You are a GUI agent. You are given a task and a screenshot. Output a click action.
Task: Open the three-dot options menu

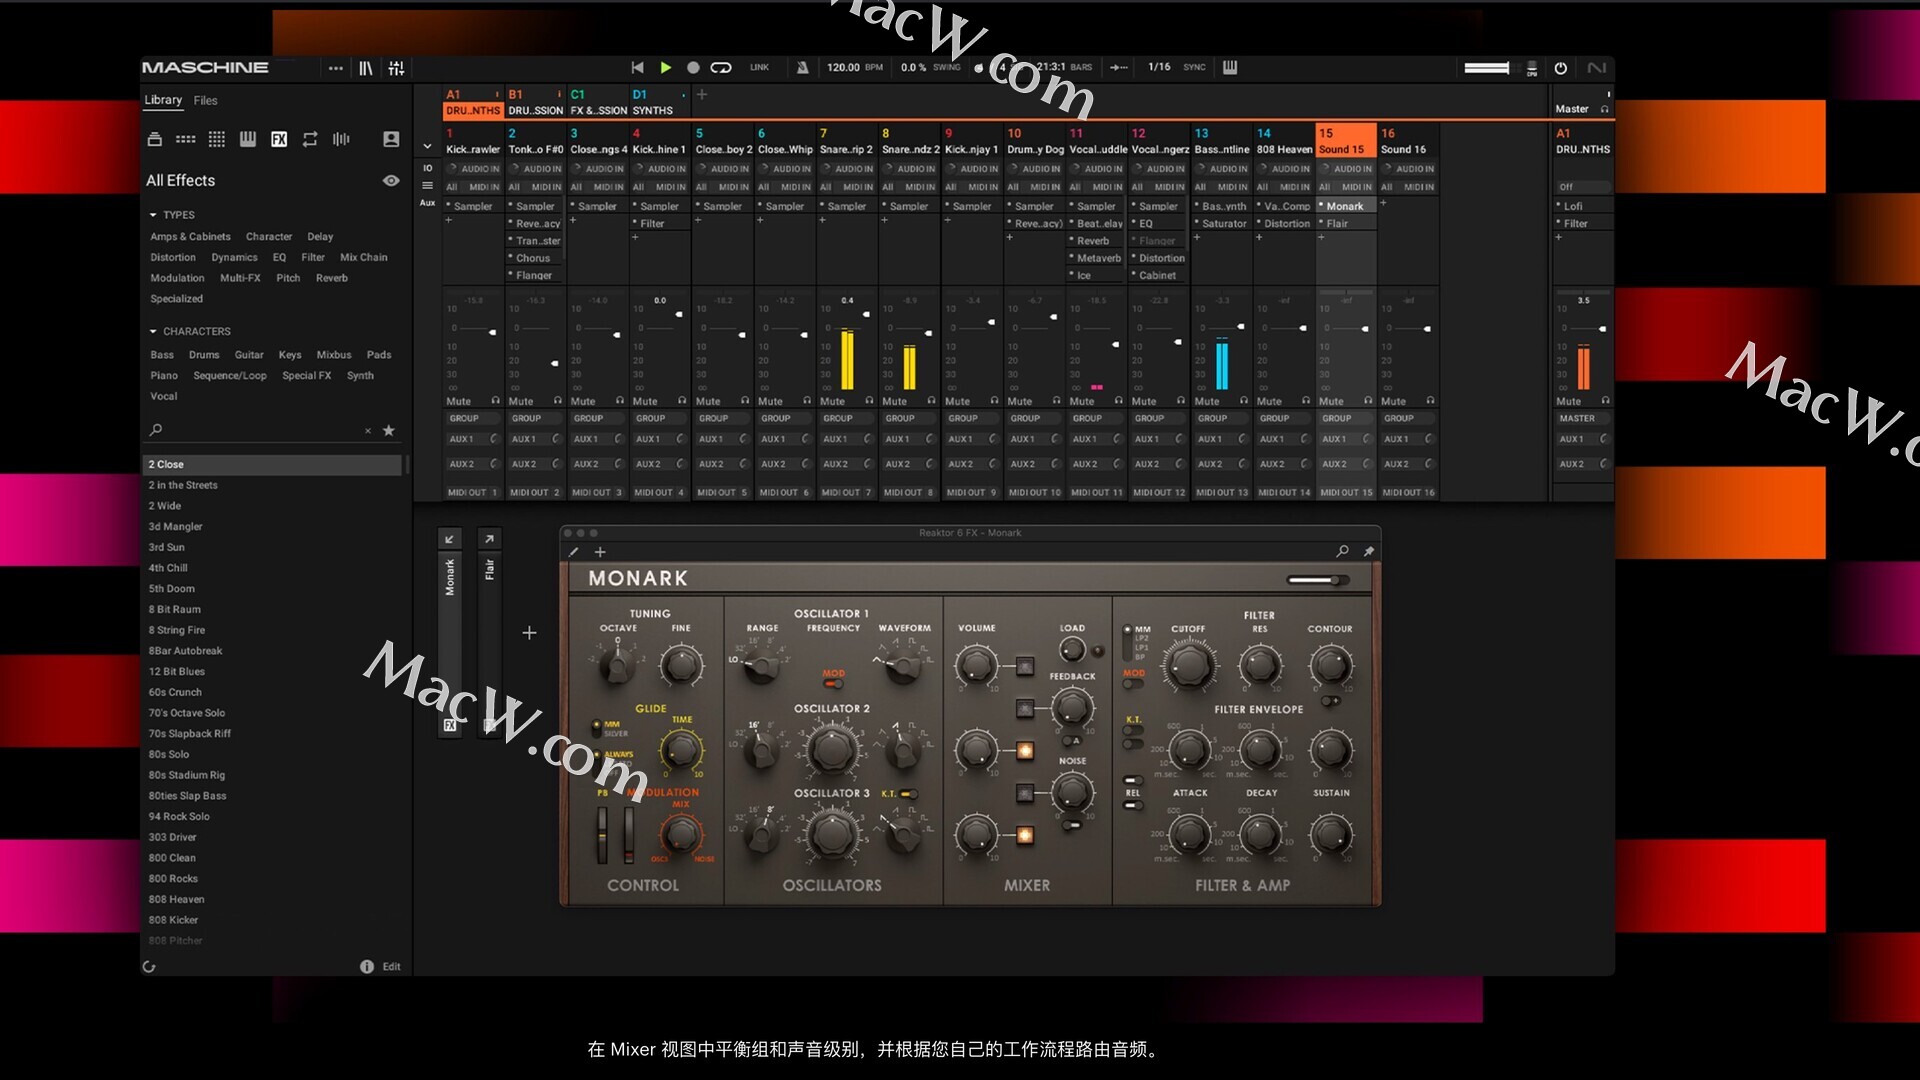[336, 68]
